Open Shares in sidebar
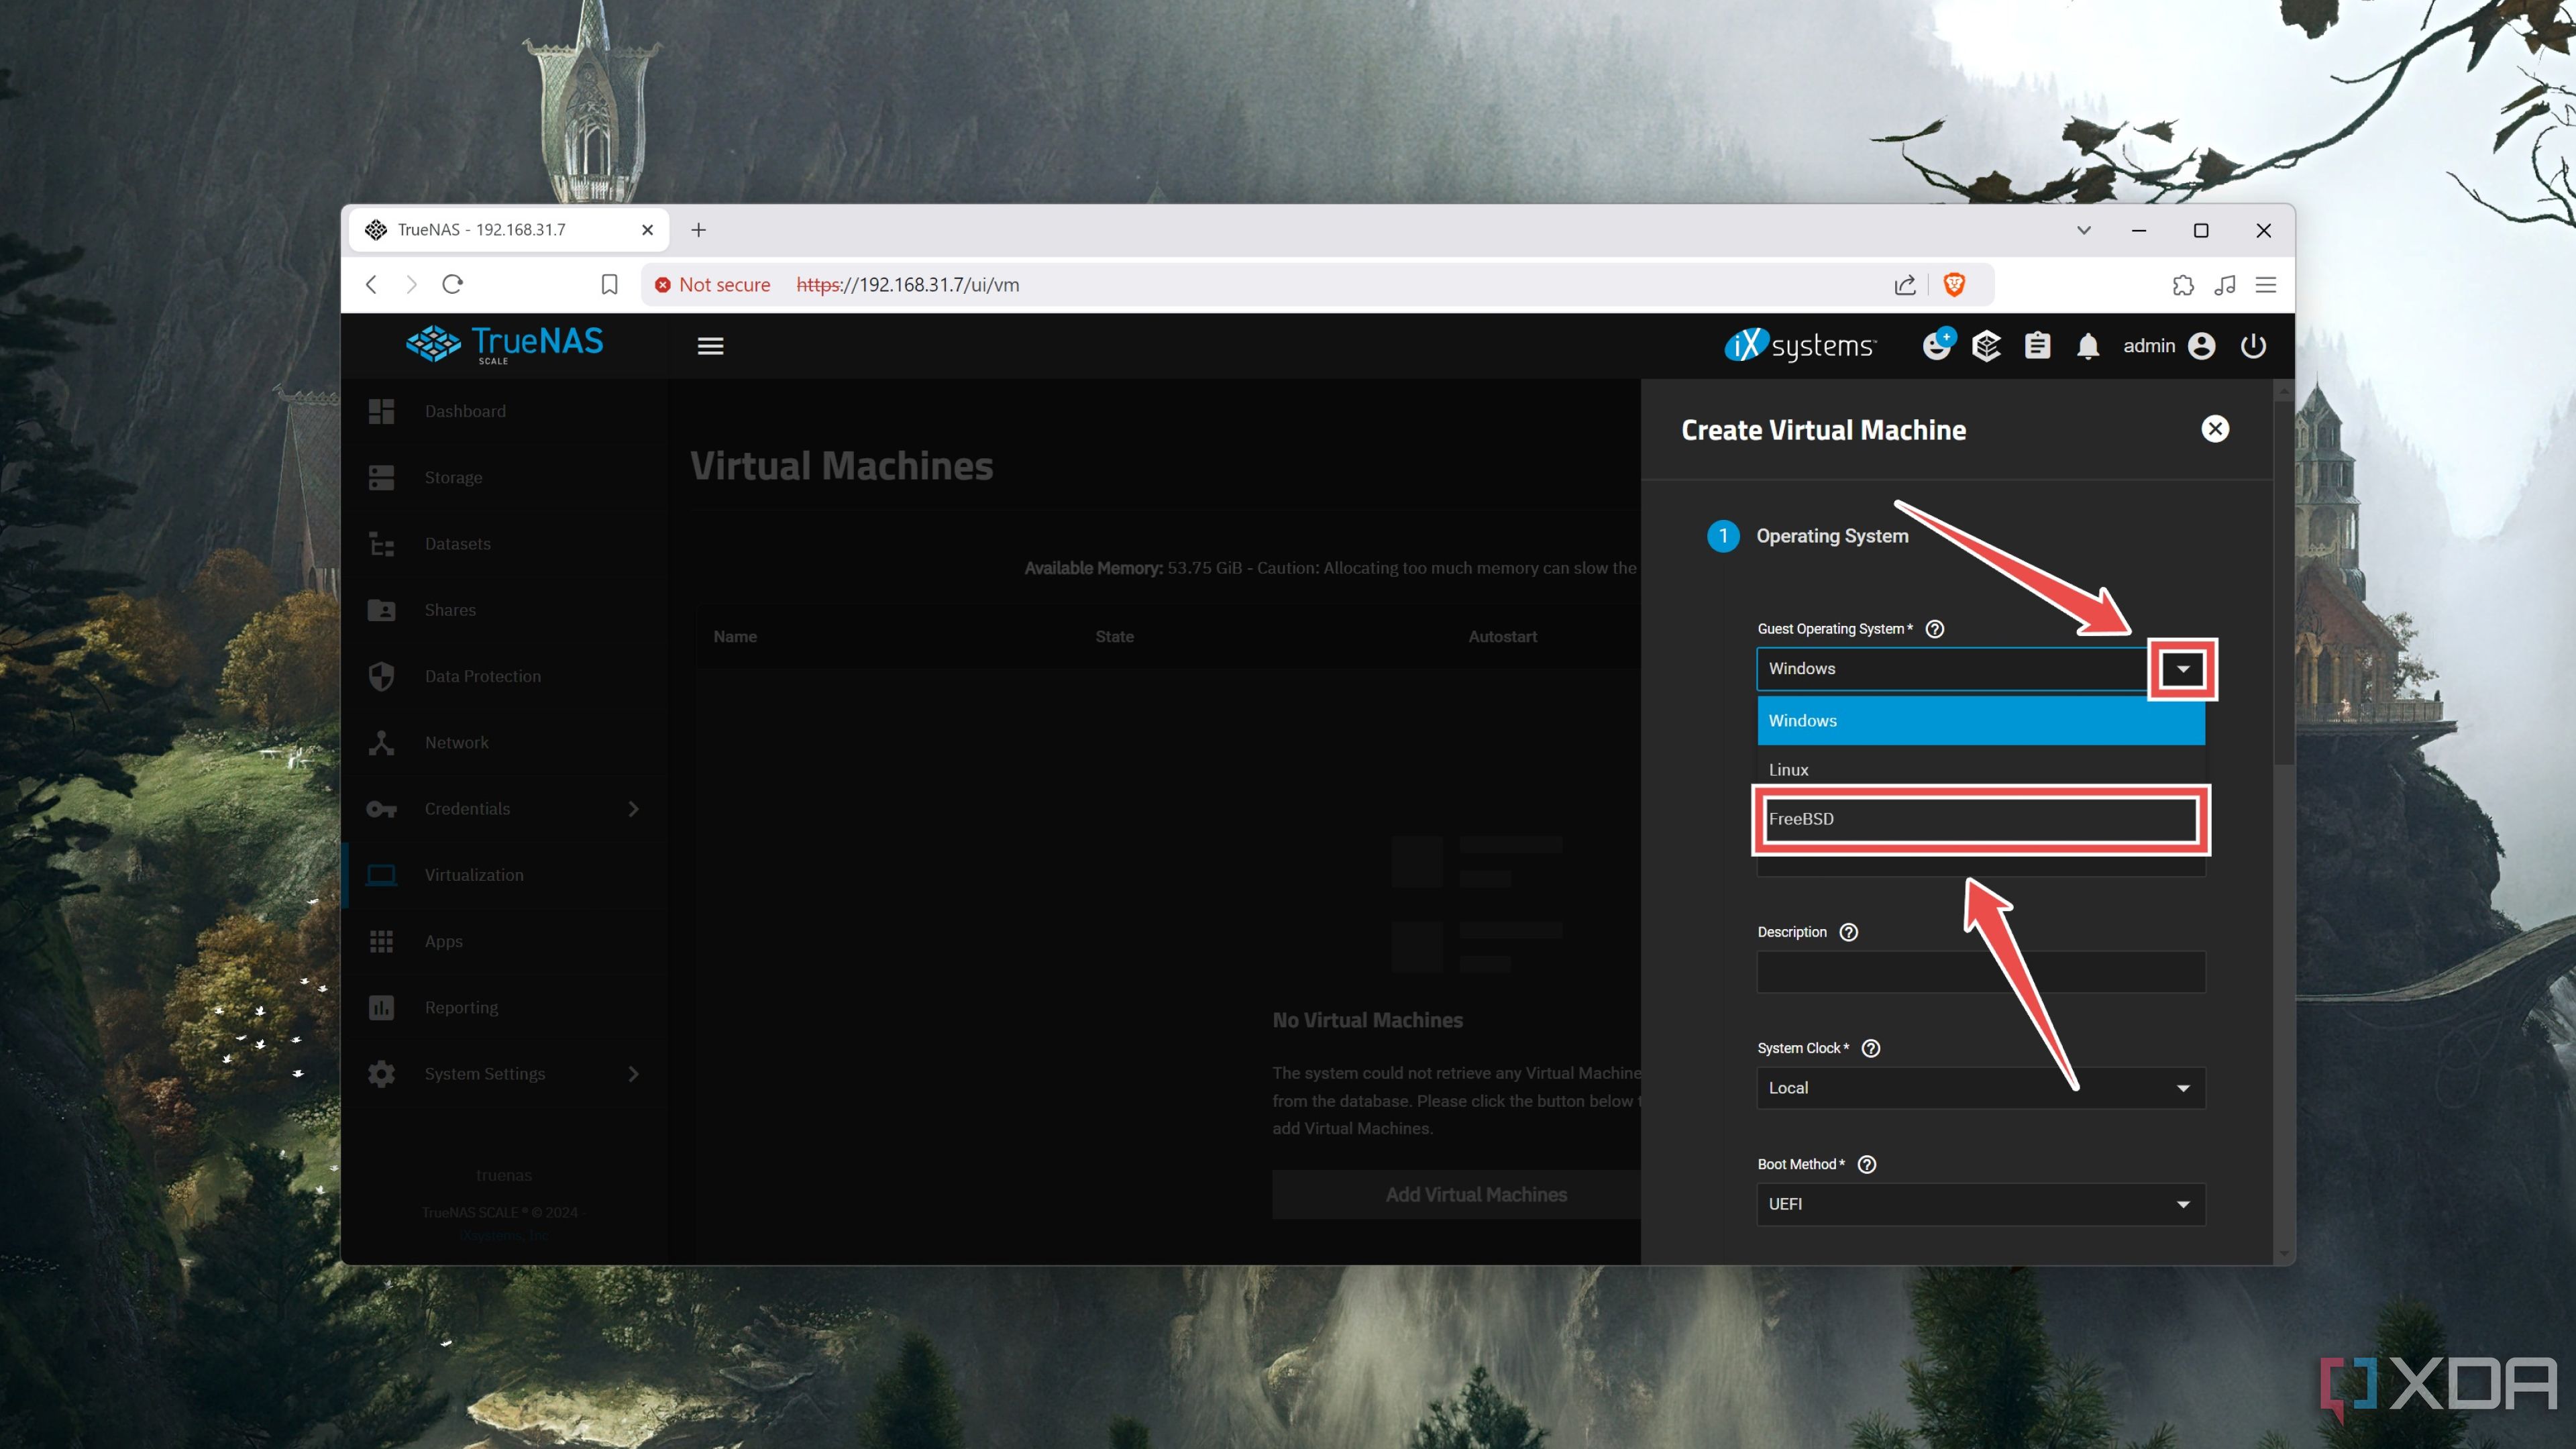Viewport: 2576px width, 1449px height. click(505, 610)
